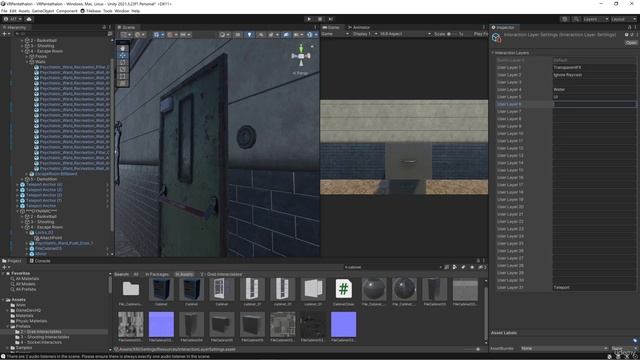Select the In Assets search scope

184,274
